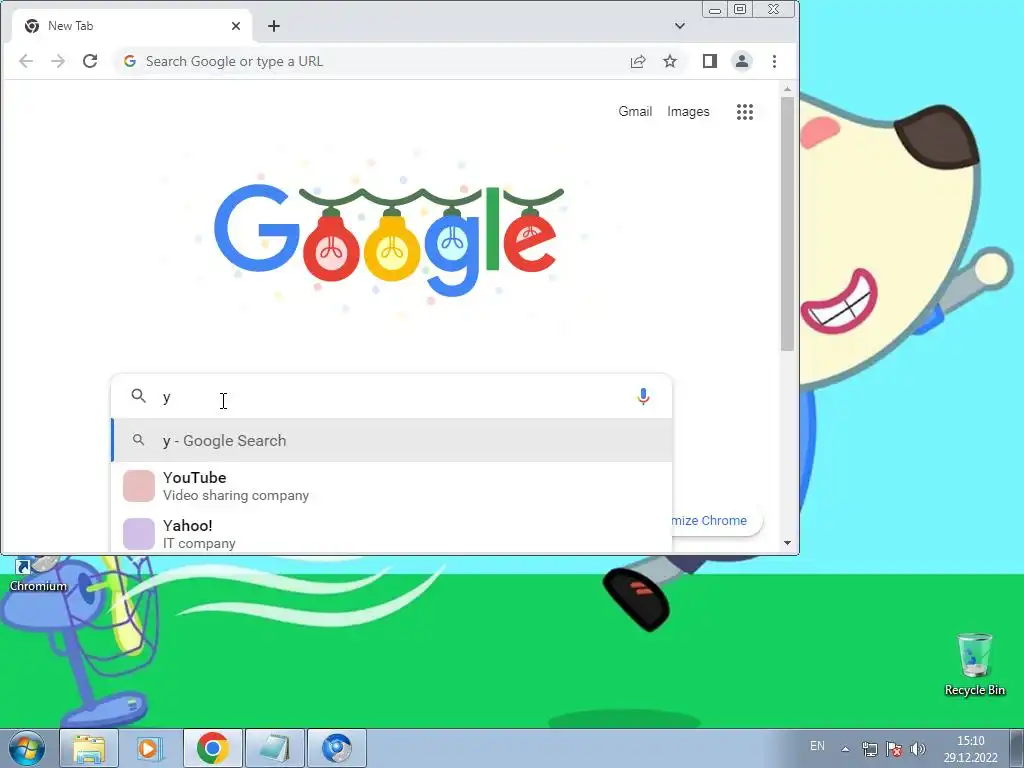This screenshot has height=768, width=1024.
Task: Reload the page with the refresh icon
Action: (90, 61)
